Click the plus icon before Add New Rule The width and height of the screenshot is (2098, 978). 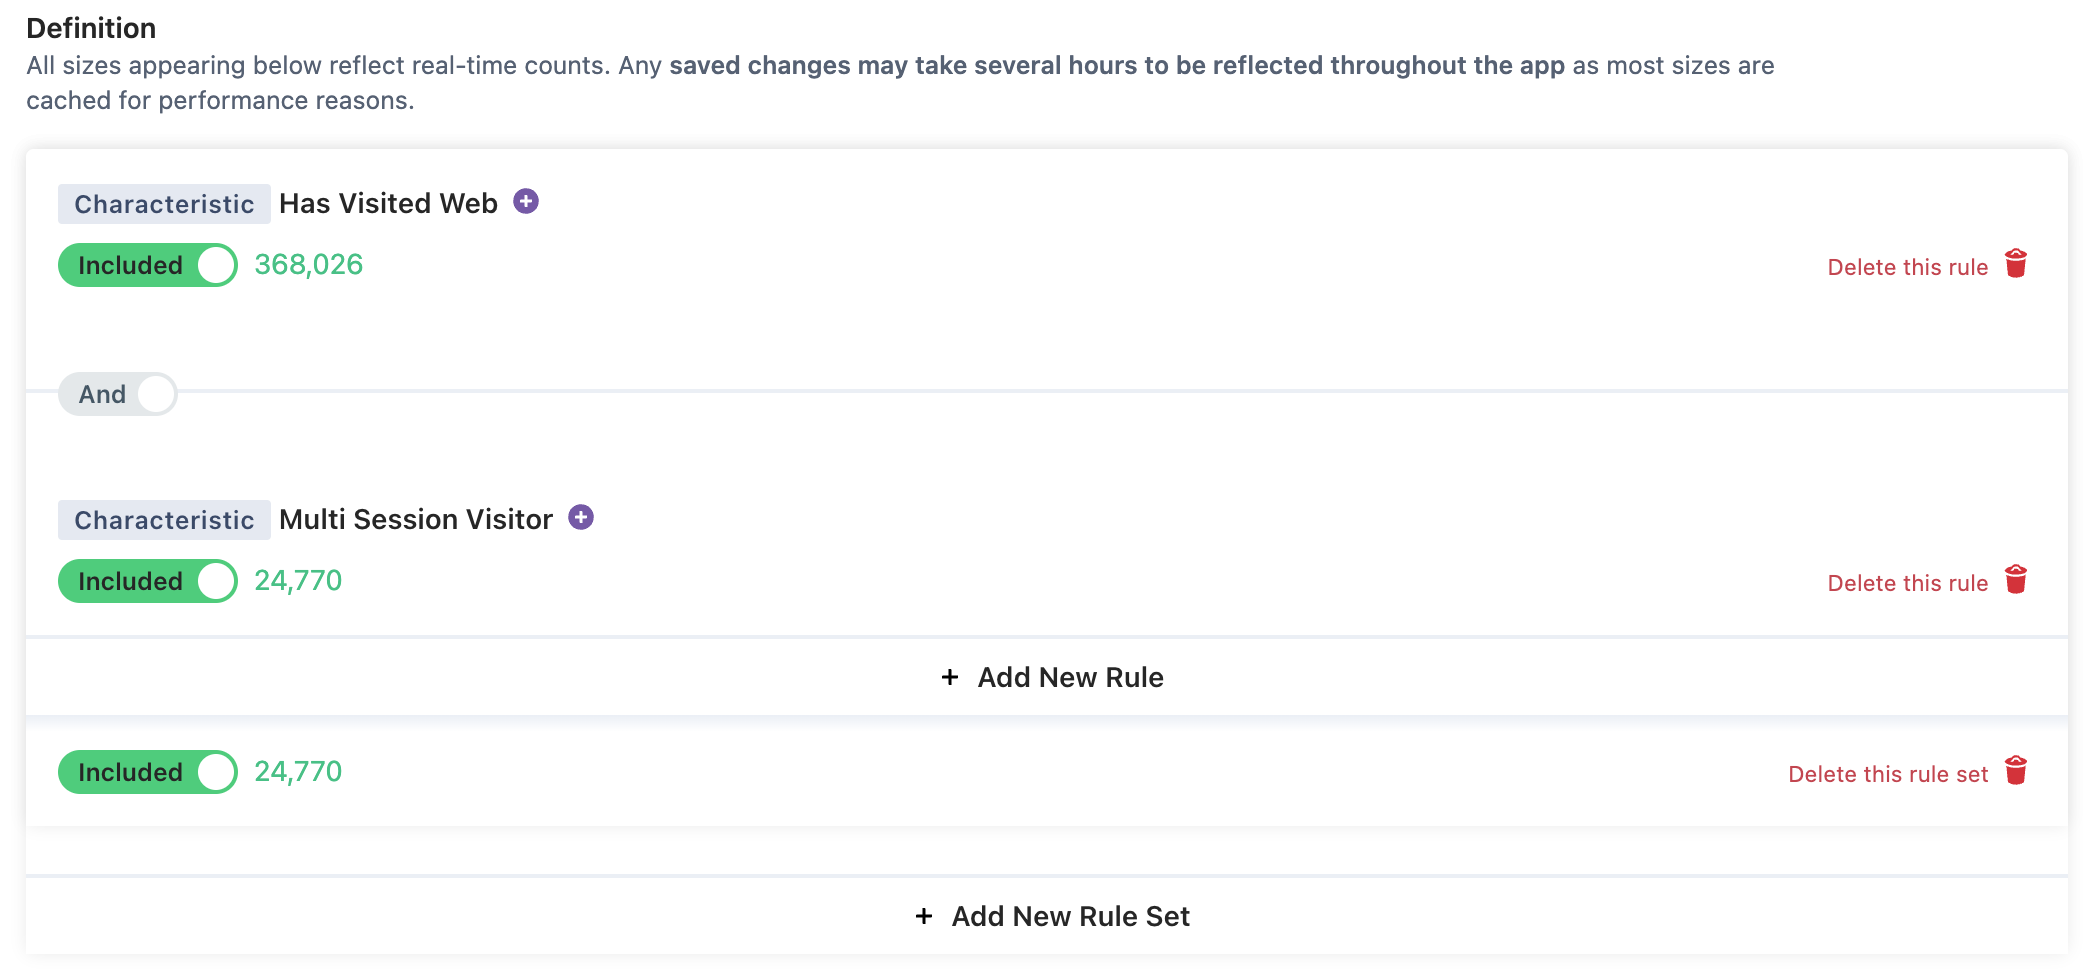[x=950, y=678]
